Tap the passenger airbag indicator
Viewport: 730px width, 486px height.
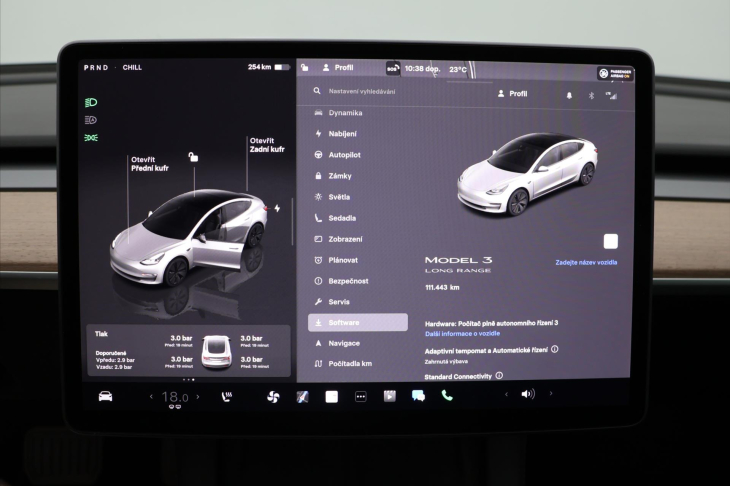pyautogui.click(x=615, y=74)
